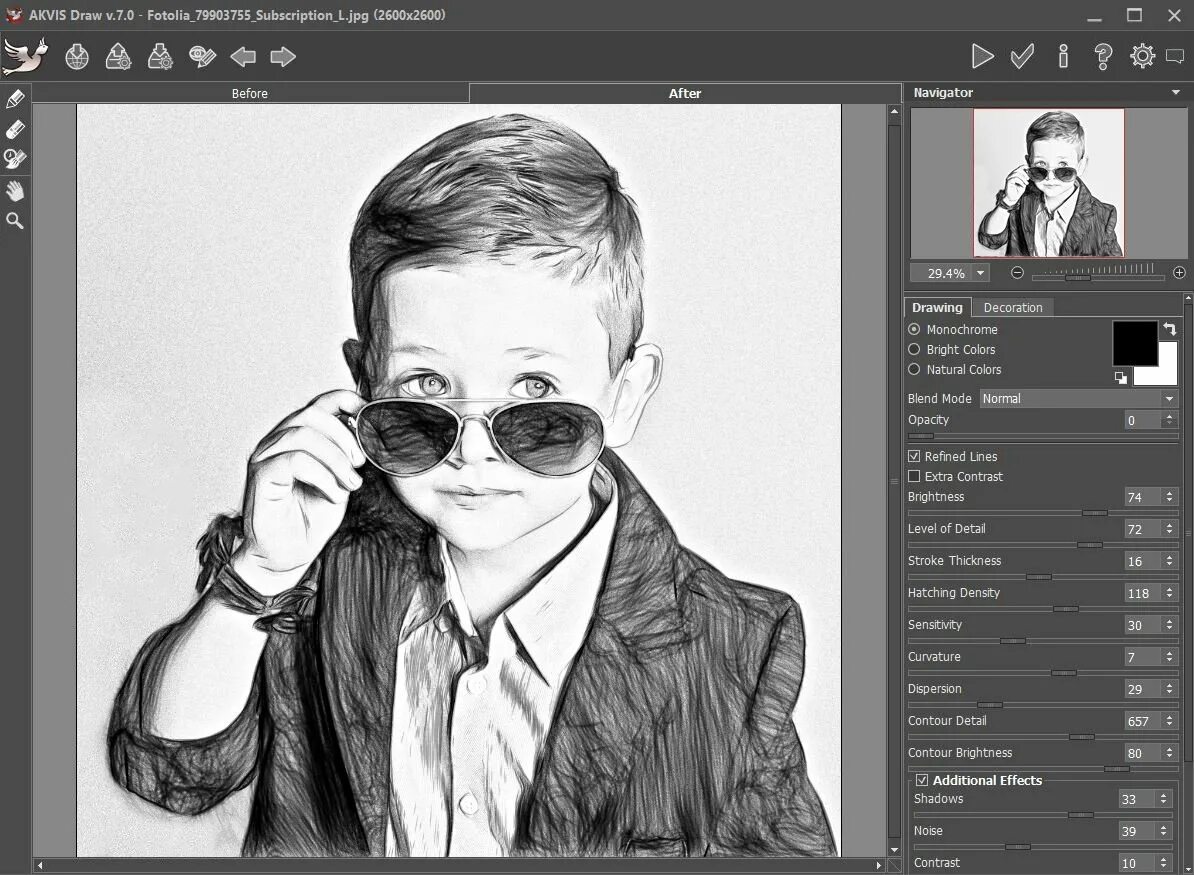Open the Blend Mode dropdown
The image size is (1194, 875).
[x=1078, y=399]
